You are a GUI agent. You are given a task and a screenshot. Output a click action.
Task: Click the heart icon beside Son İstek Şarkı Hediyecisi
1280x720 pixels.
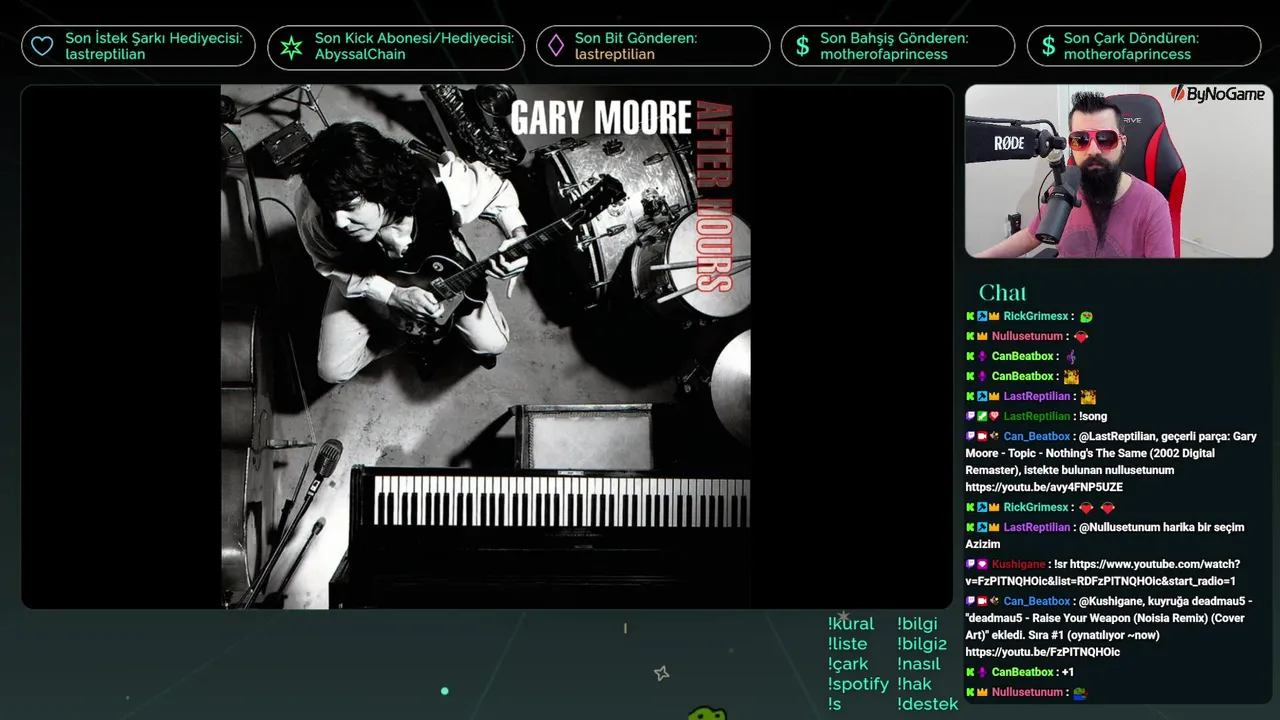coord(42,46)
